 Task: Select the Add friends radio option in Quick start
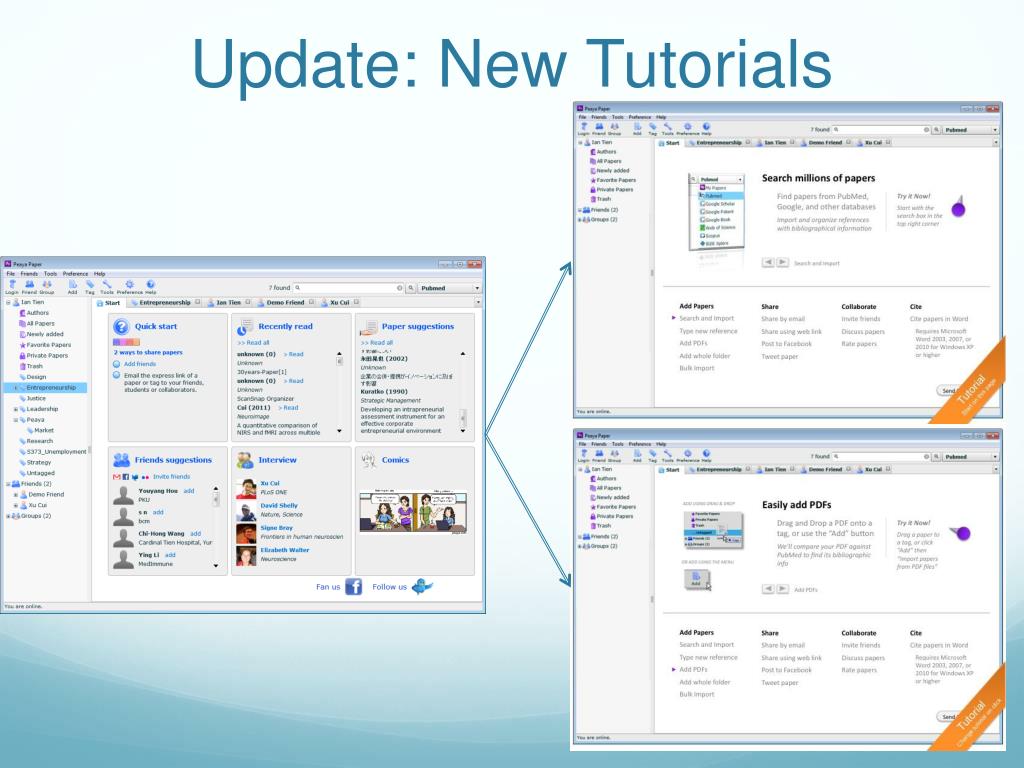point(116,364)
